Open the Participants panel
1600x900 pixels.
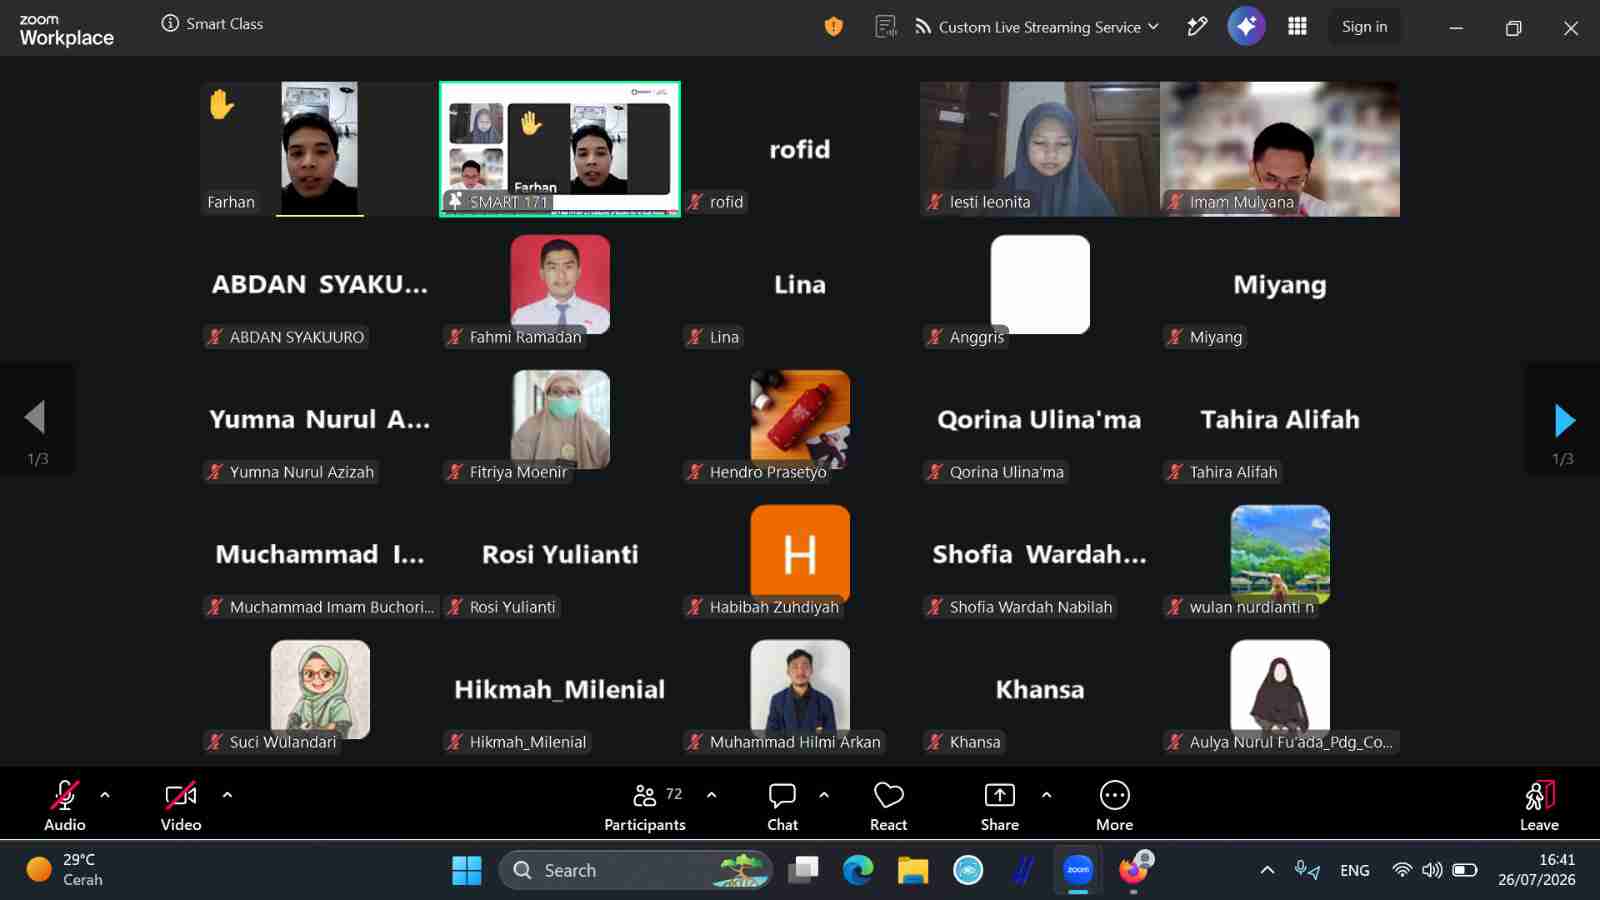pyautogui.click(x=645, y=805)
